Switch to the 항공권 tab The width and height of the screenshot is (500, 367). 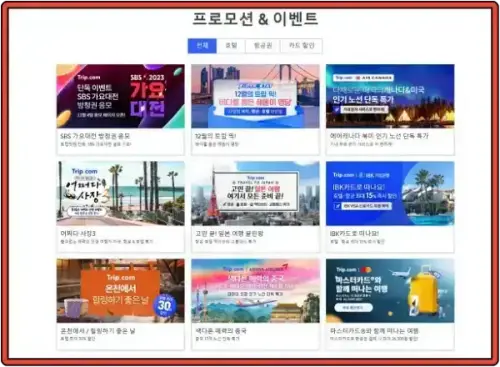click(x=263, y=46)
